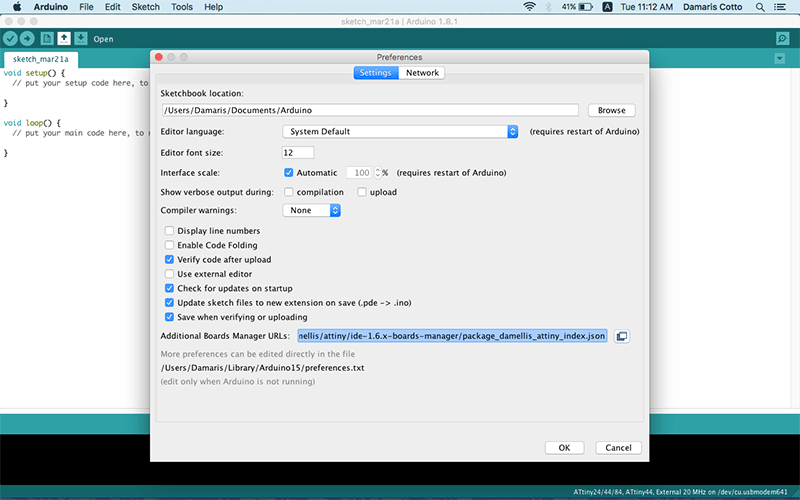The width and height of the screenshot is (800, 500).
Task: Click the interface scale 100 value field
Action: (360, 173)
